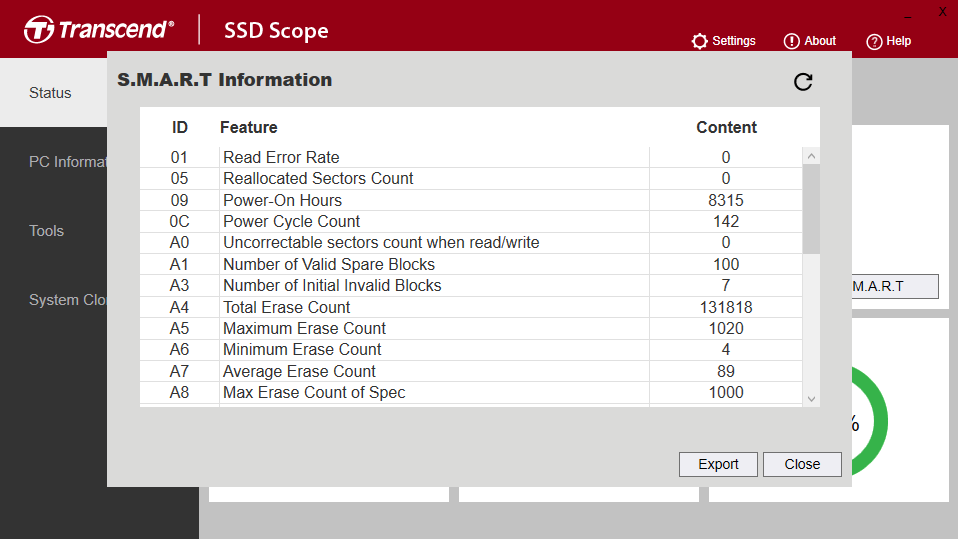Click the SSD Scope title text
This screenshot has height=539, width=958.
click(276, 31)
